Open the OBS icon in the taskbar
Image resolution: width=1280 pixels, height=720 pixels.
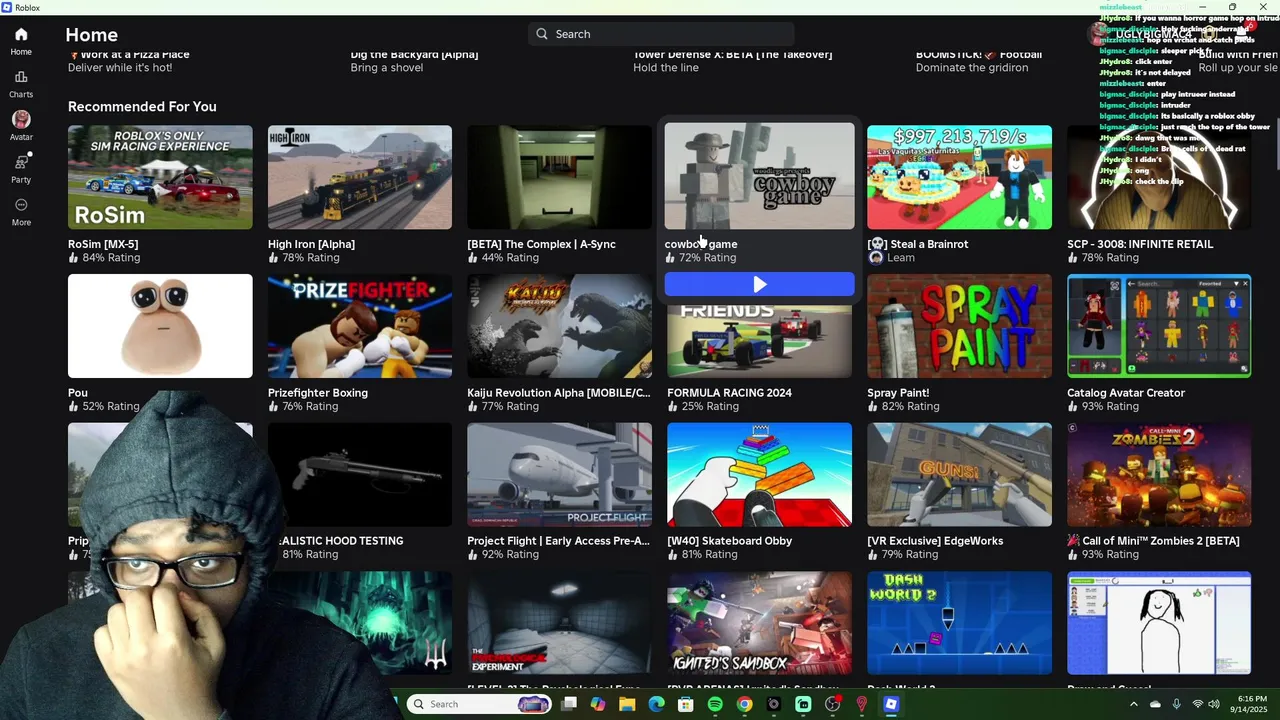[x=832, y=704]
